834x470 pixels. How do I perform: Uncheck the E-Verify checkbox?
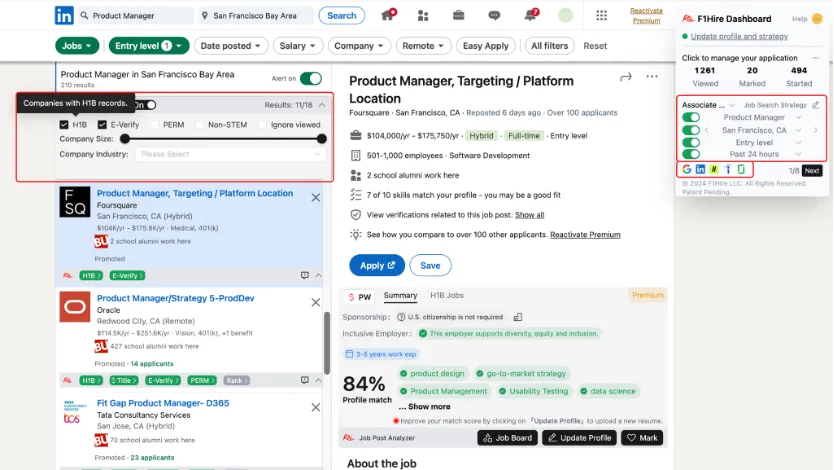[x=102, y=124]
